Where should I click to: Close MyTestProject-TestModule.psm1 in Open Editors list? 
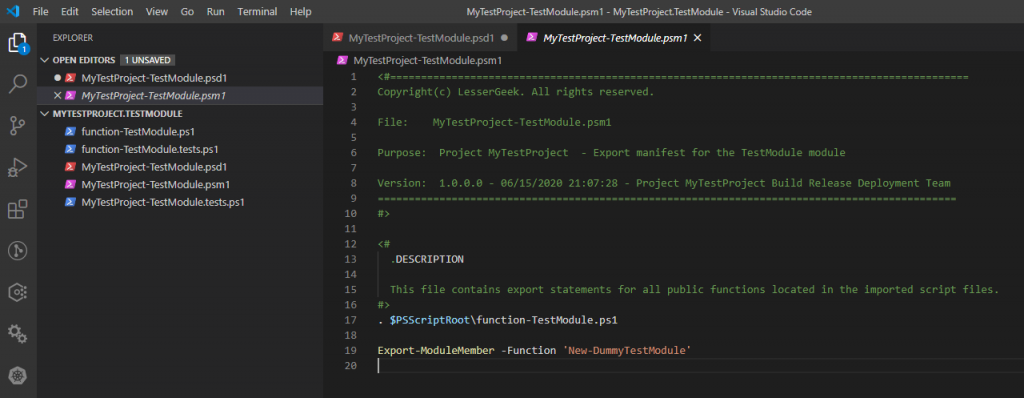[x=57, y=95]
